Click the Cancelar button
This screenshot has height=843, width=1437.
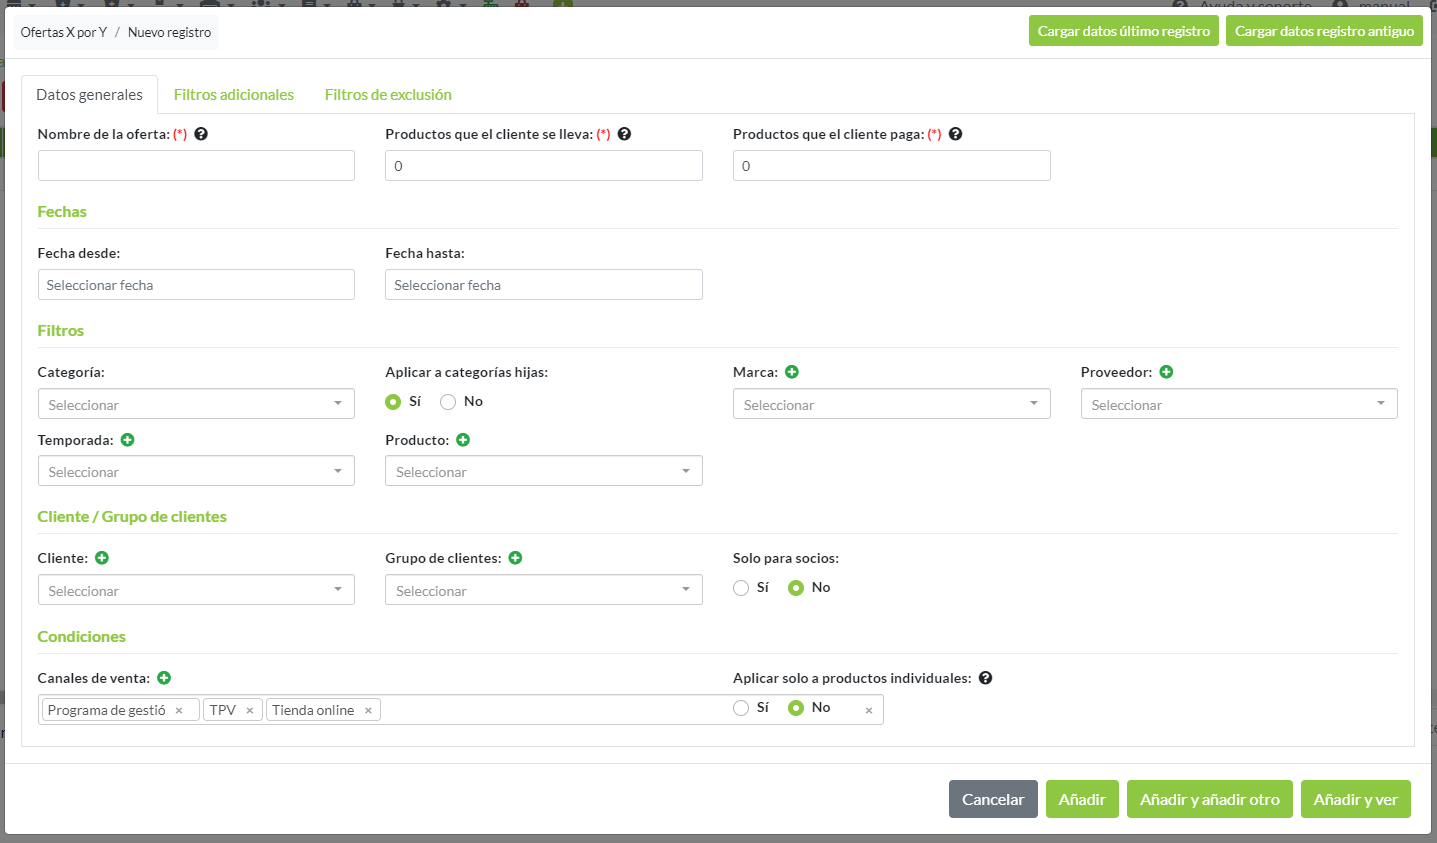tap(992, 799)
